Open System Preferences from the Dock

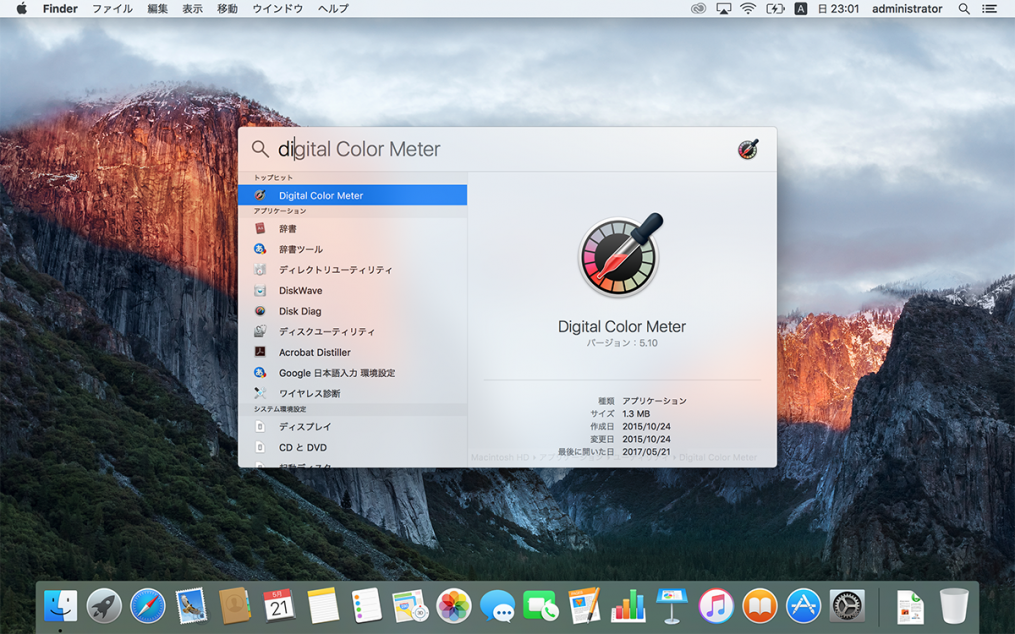(x=847, y=606)
